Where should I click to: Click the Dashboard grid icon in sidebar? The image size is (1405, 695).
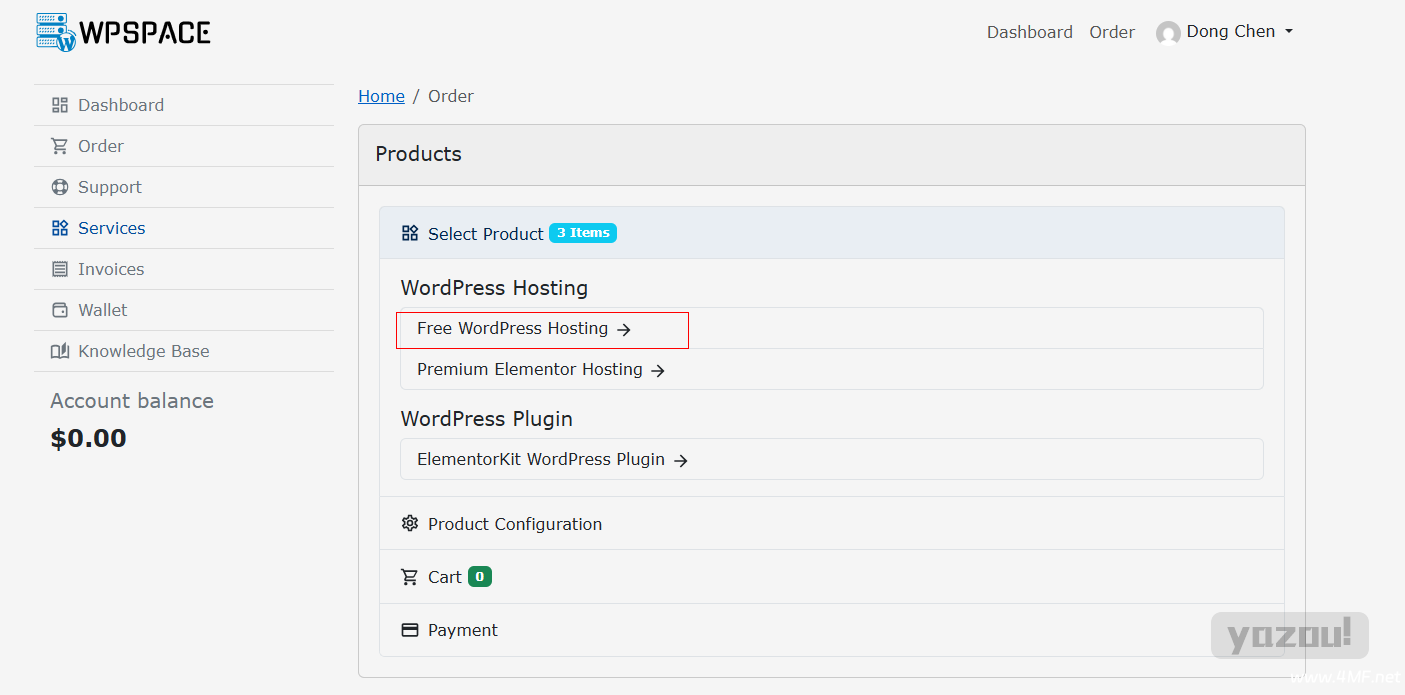tap(60, 105)
